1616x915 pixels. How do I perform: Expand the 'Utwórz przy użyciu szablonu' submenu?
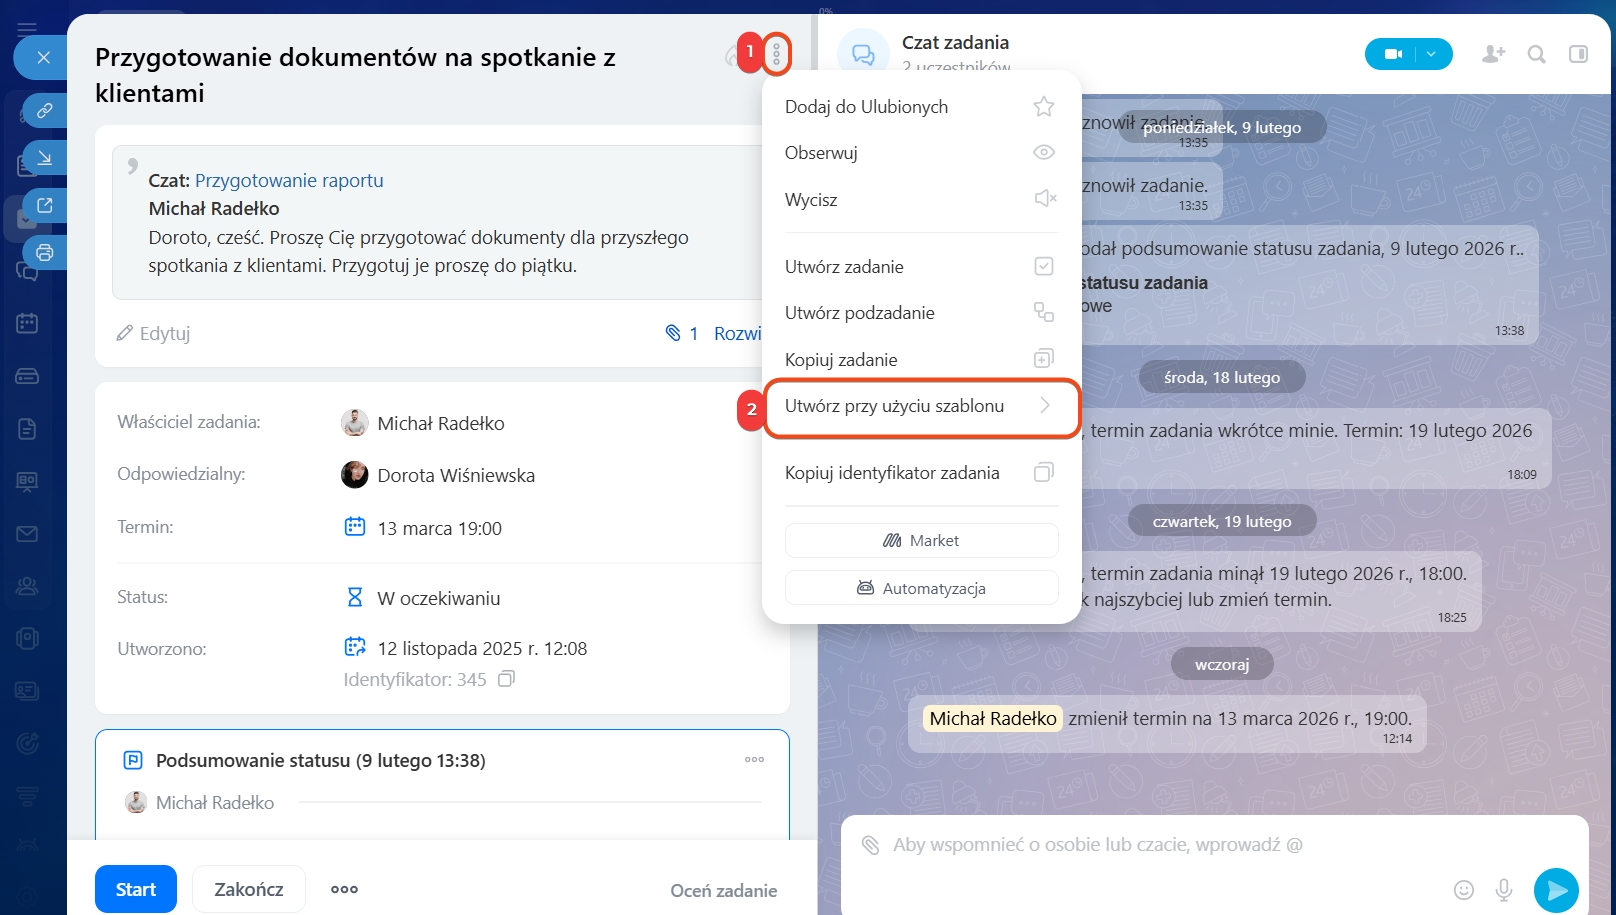920,407
